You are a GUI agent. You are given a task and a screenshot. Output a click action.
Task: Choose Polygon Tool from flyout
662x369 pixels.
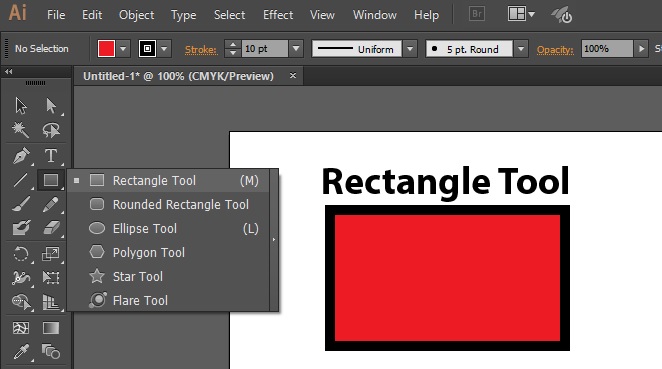point(168,252)
